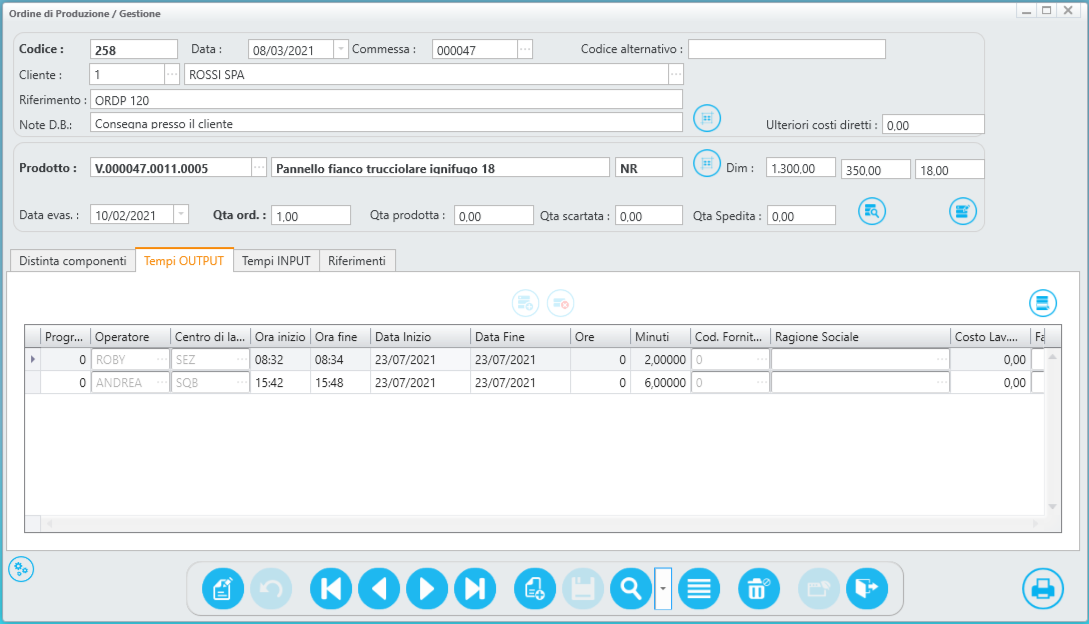
Task: Delete the record with the trash icon
Action: click(x=758, y=589)
